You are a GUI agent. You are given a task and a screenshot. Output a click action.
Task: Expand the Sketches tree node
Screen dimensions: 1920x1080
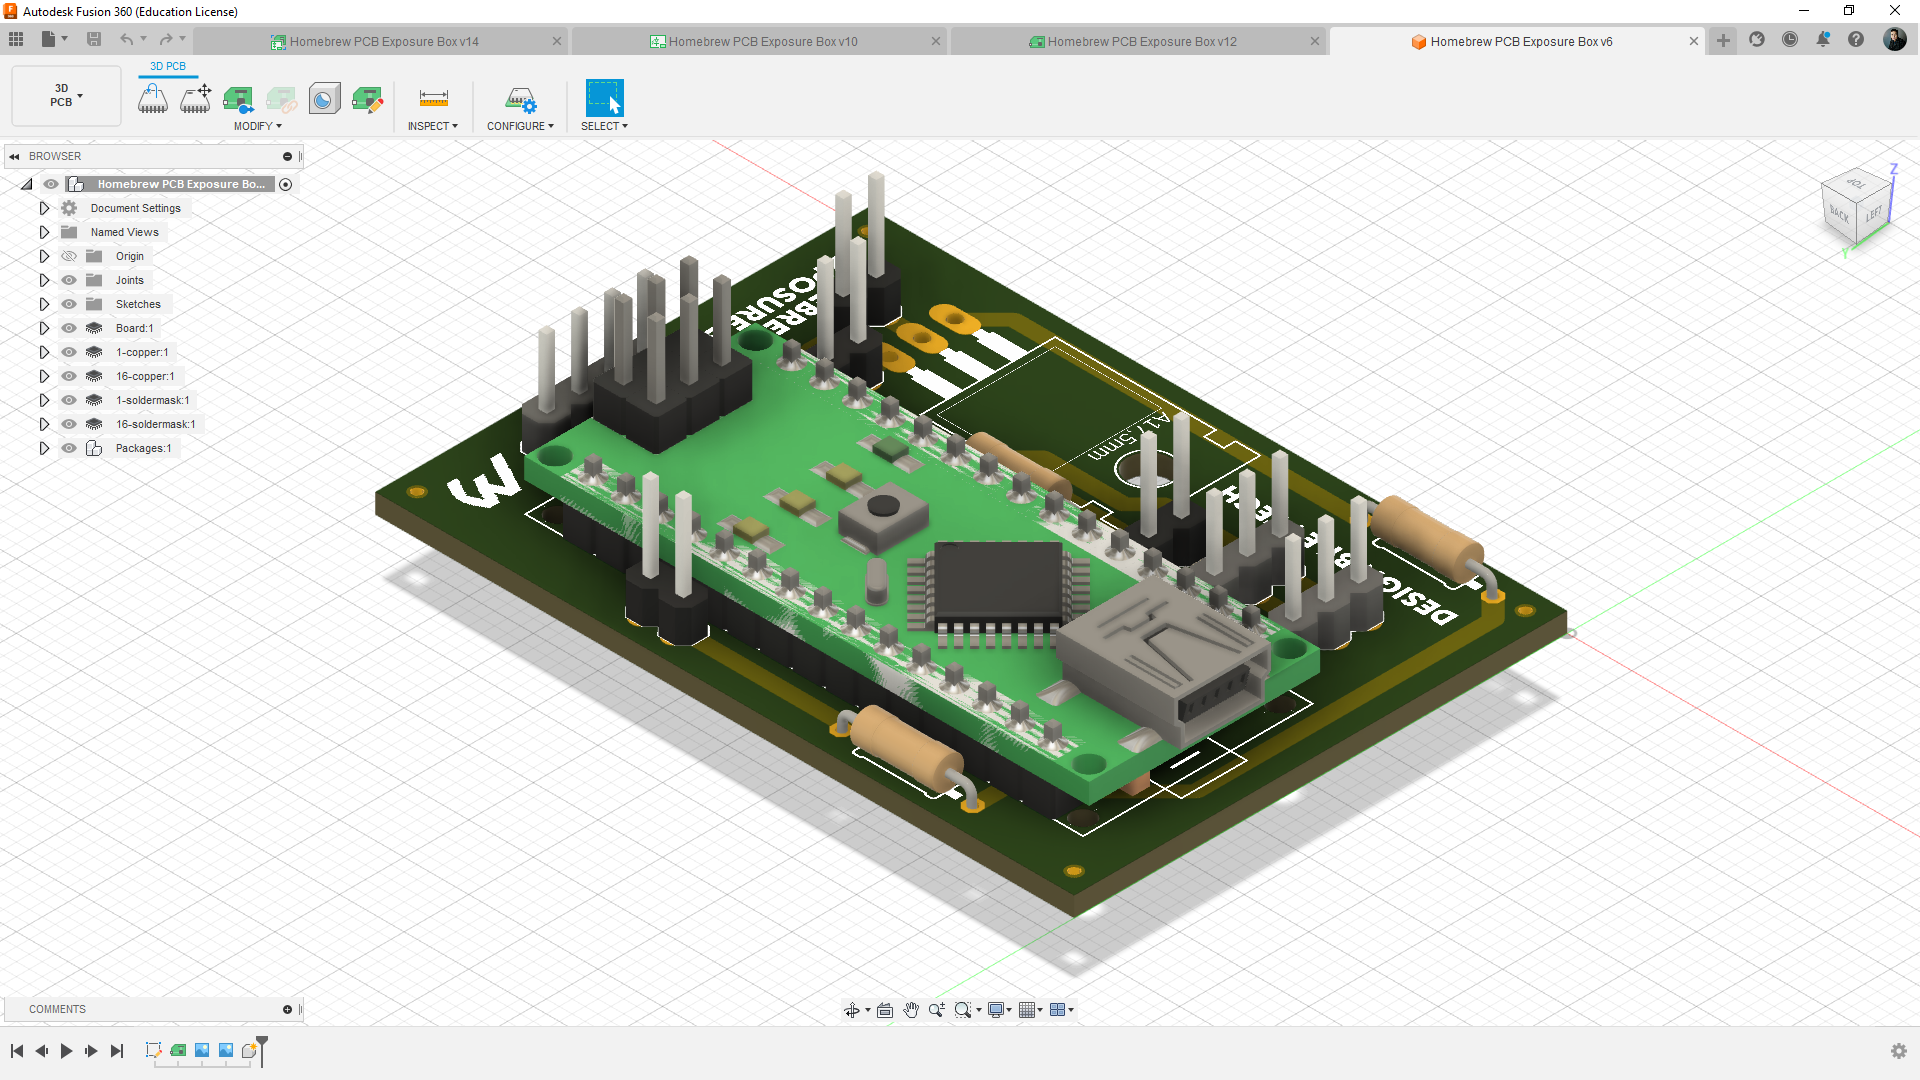44,304
